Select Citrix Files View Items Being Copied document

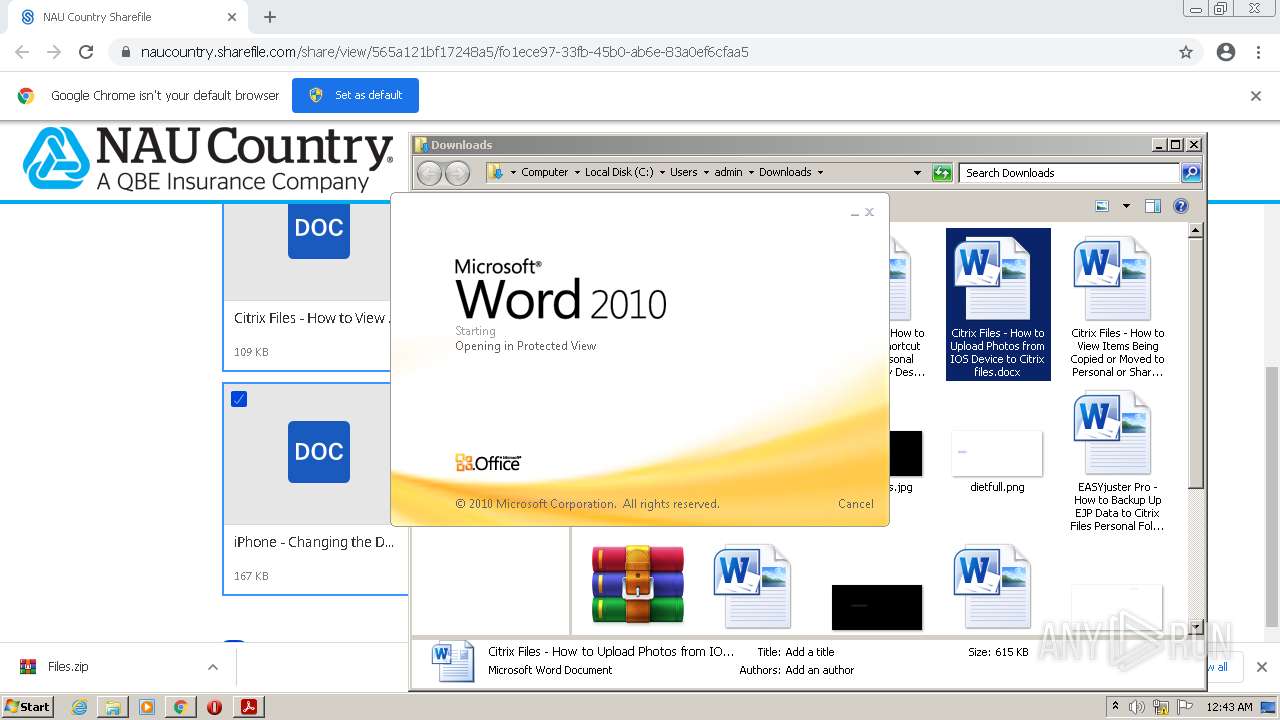click(1117, 307)
